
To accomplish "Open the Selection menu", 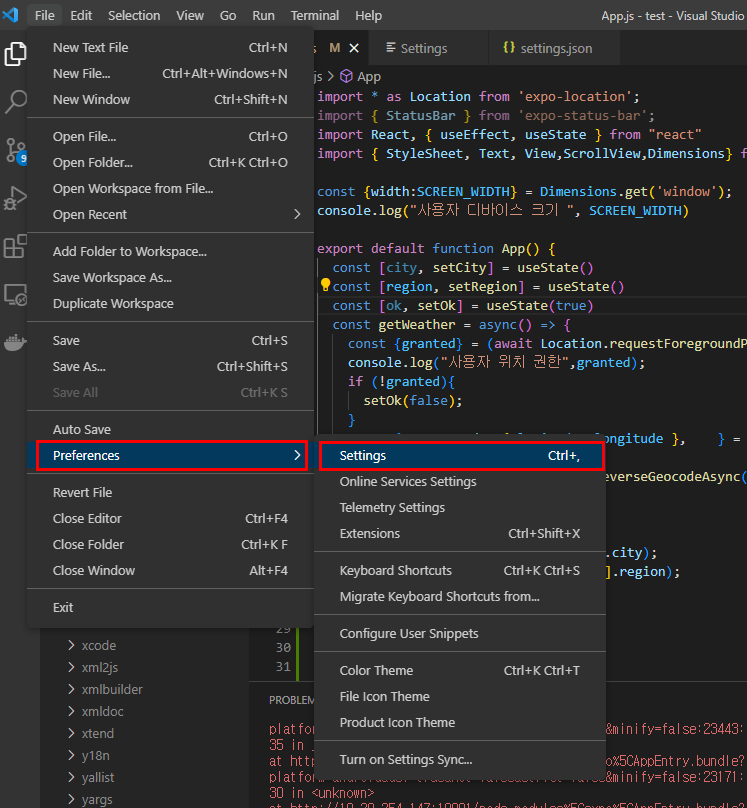I will (134, 15).
